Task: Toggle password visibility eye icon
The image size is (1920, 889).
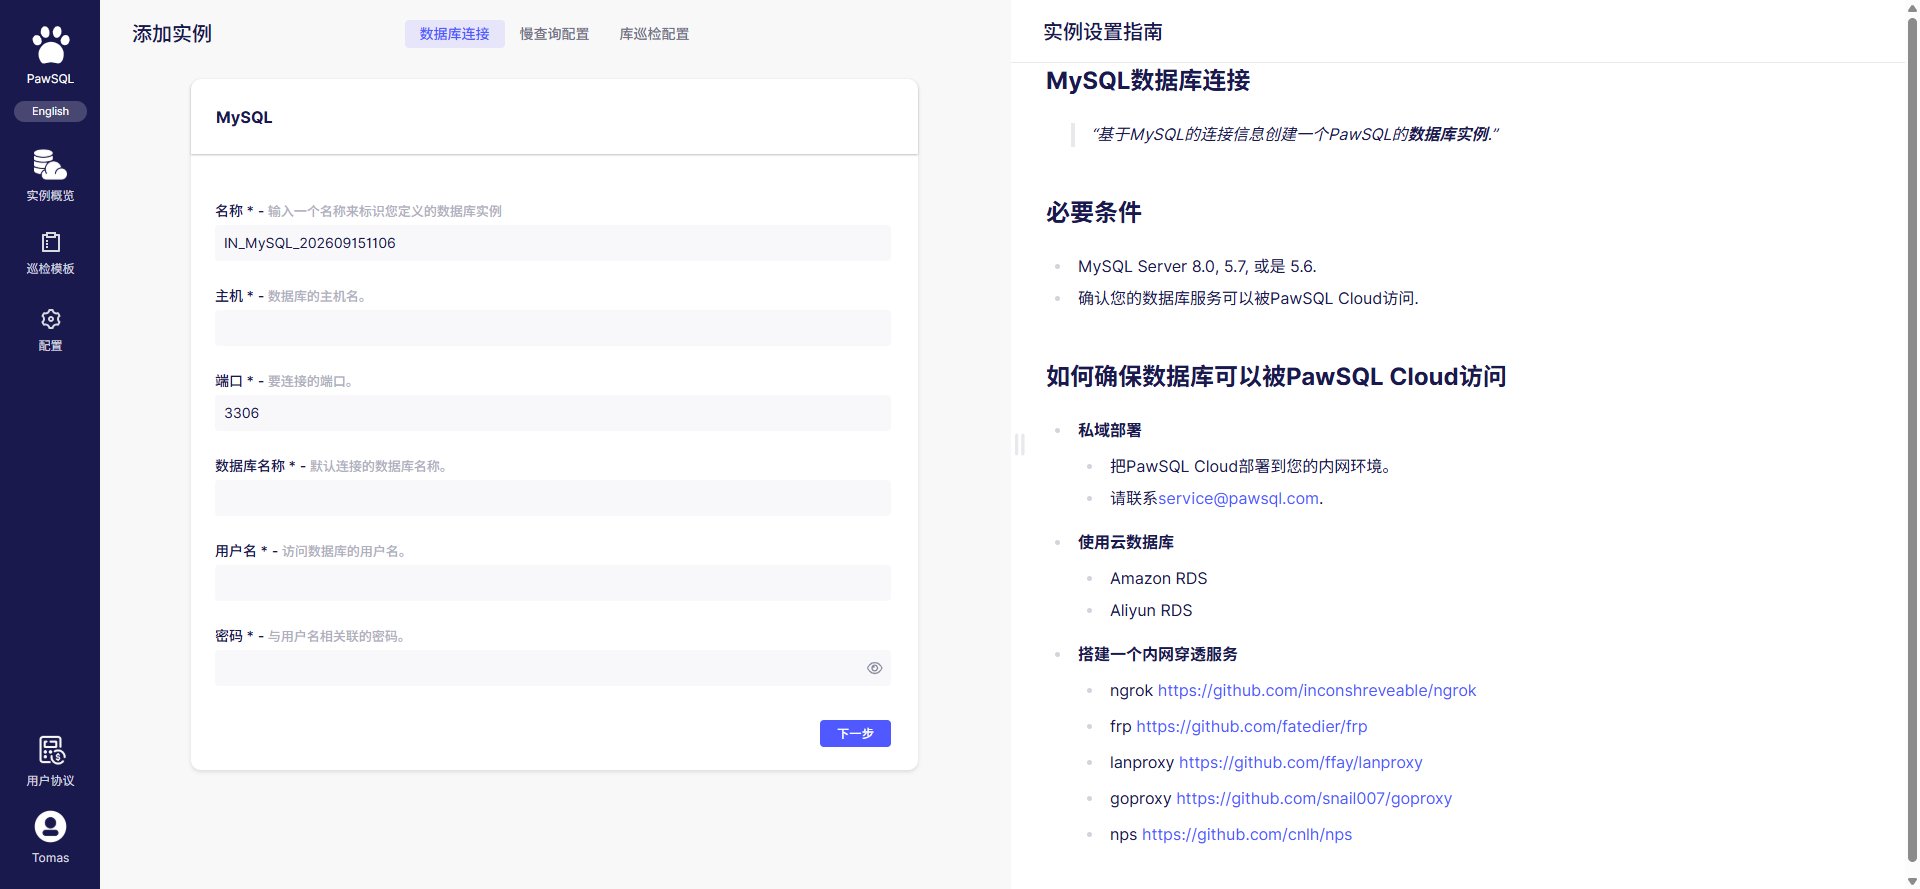Action: (874, 668)
